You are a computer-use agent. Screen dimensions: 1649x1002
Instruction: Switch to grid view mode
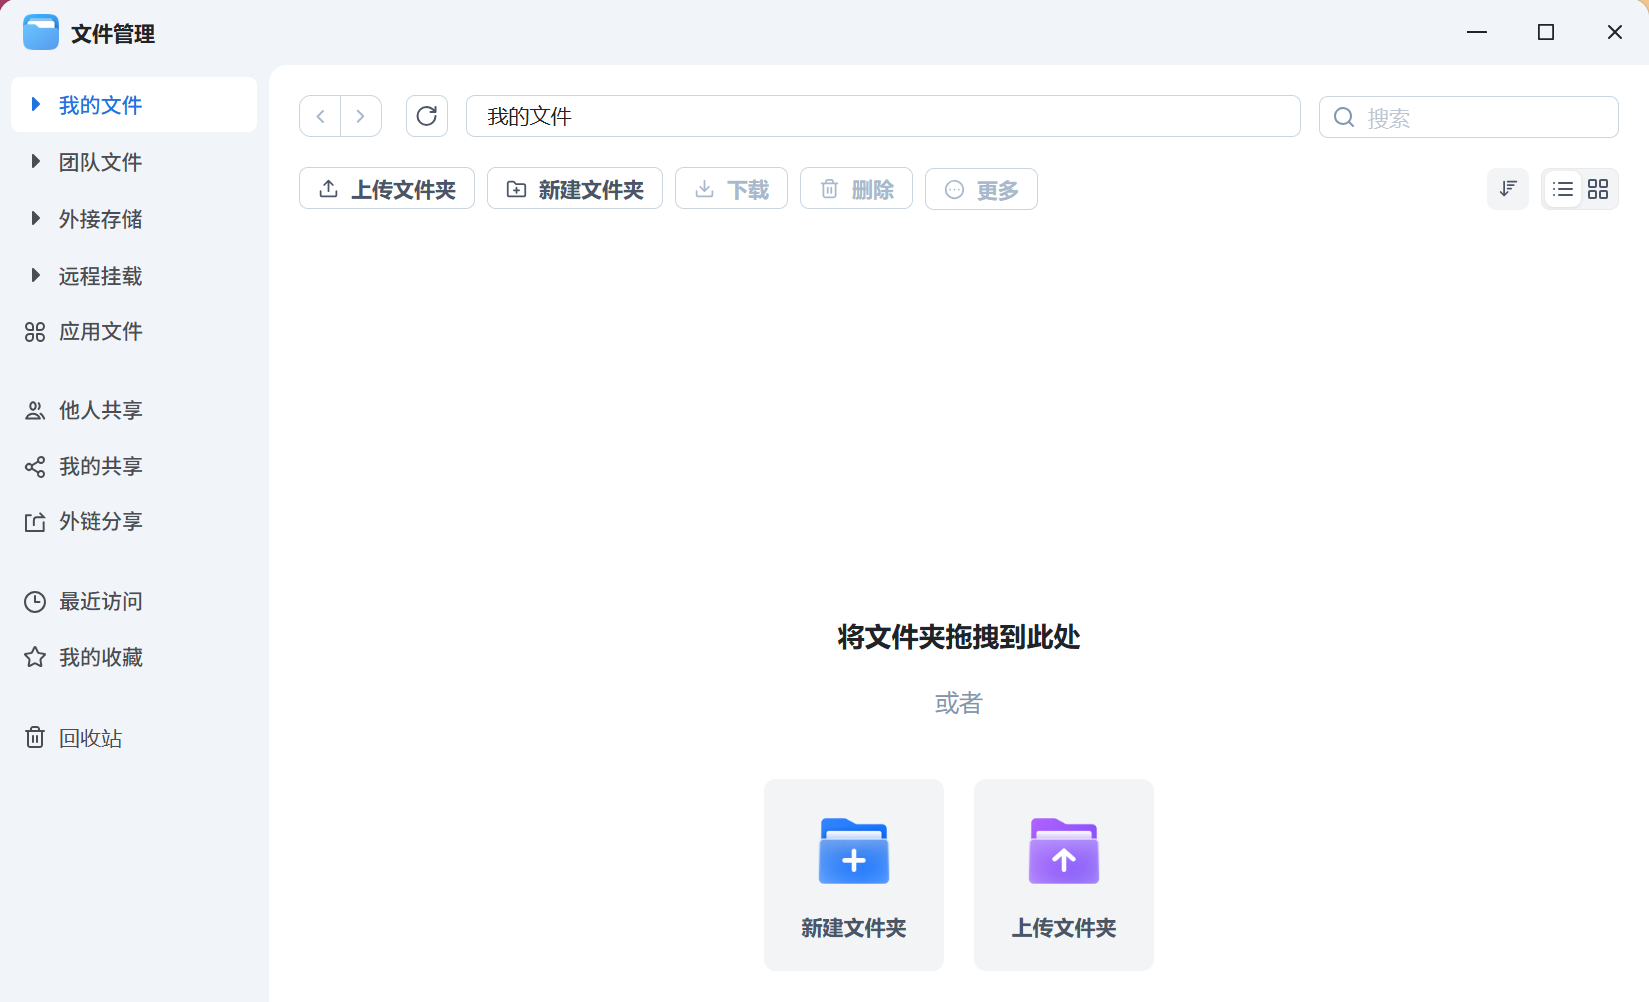(1598, 188)
